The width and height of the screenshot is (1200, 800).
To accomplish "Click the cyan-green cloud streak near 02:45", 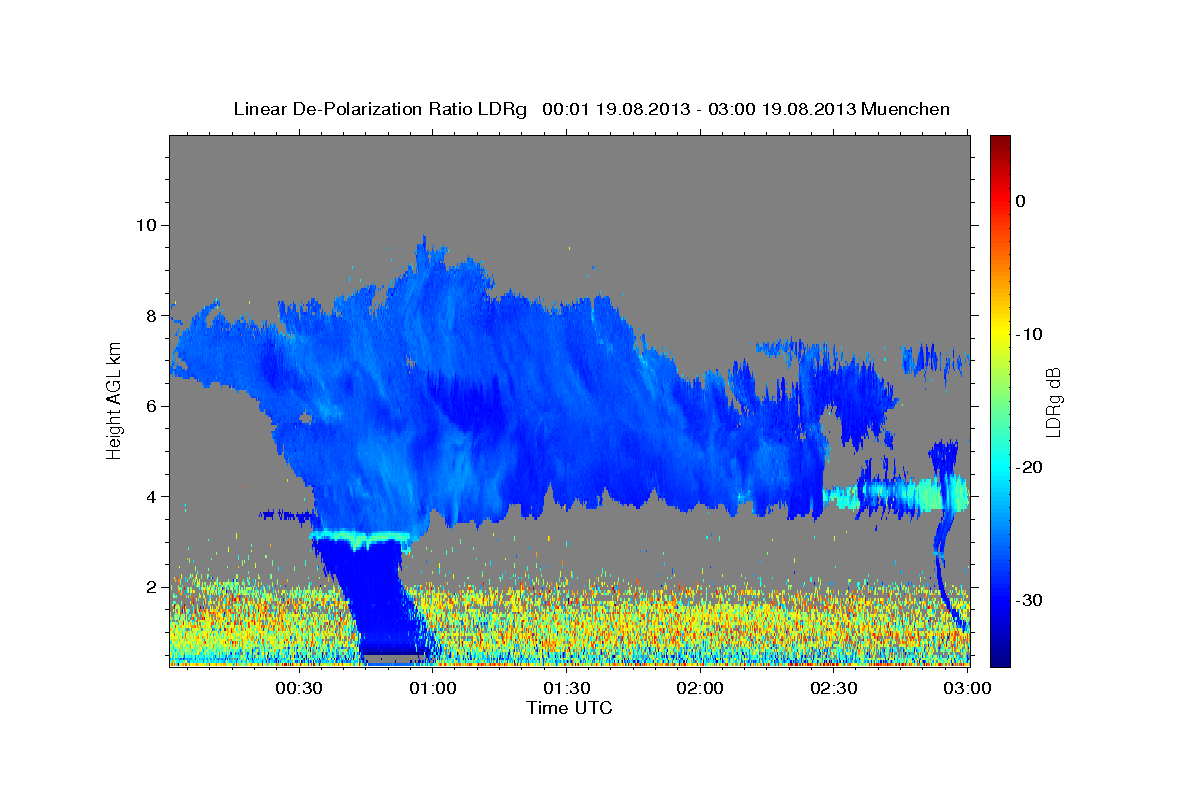I will (x=896, y=494).
